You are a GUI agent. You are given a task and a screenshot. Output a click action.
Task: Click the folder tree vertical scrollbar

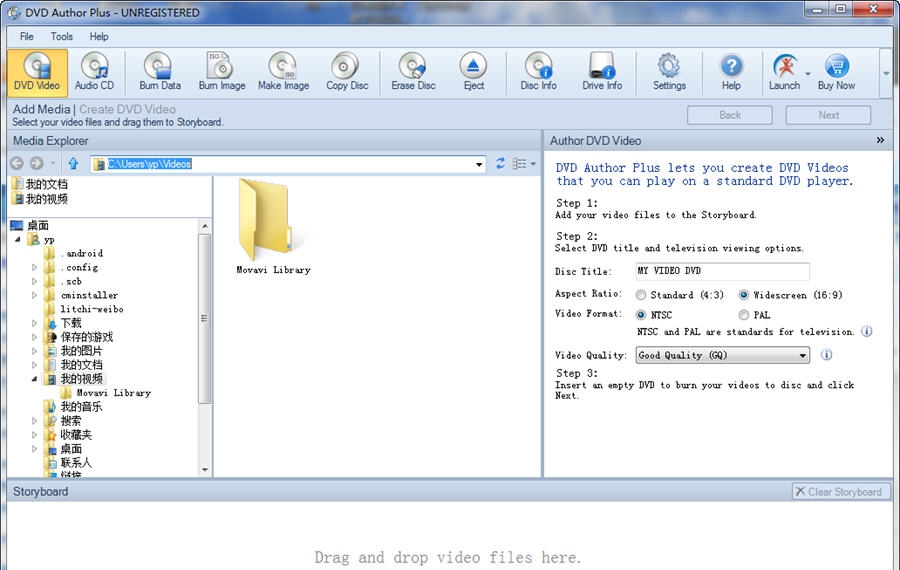pyautogui.click(x=205, y=320)
